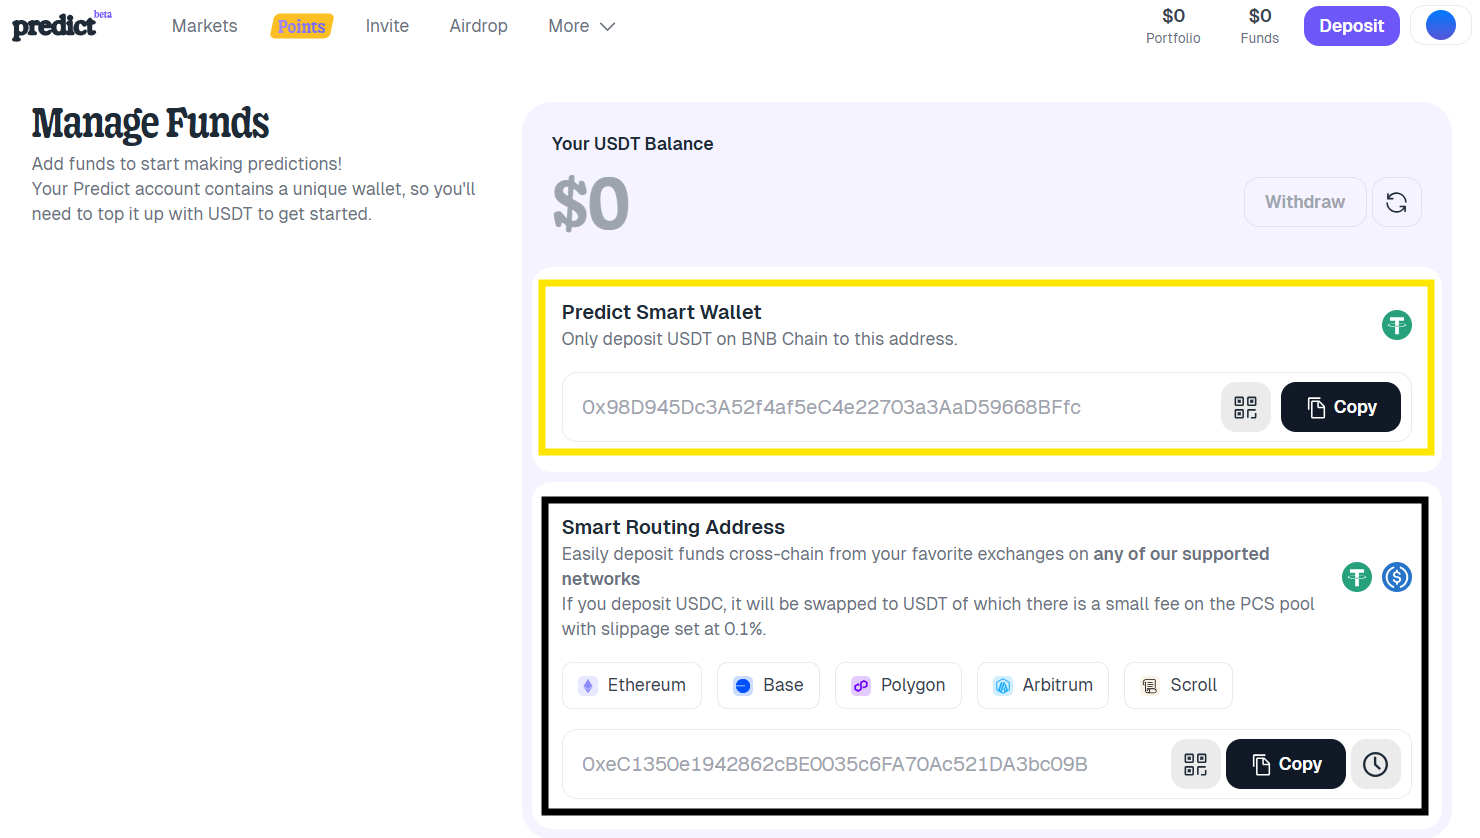The width and height of the screenshot is (1480, 838).
Task: Click the blue profile avatar
Action: (1440, 25)
